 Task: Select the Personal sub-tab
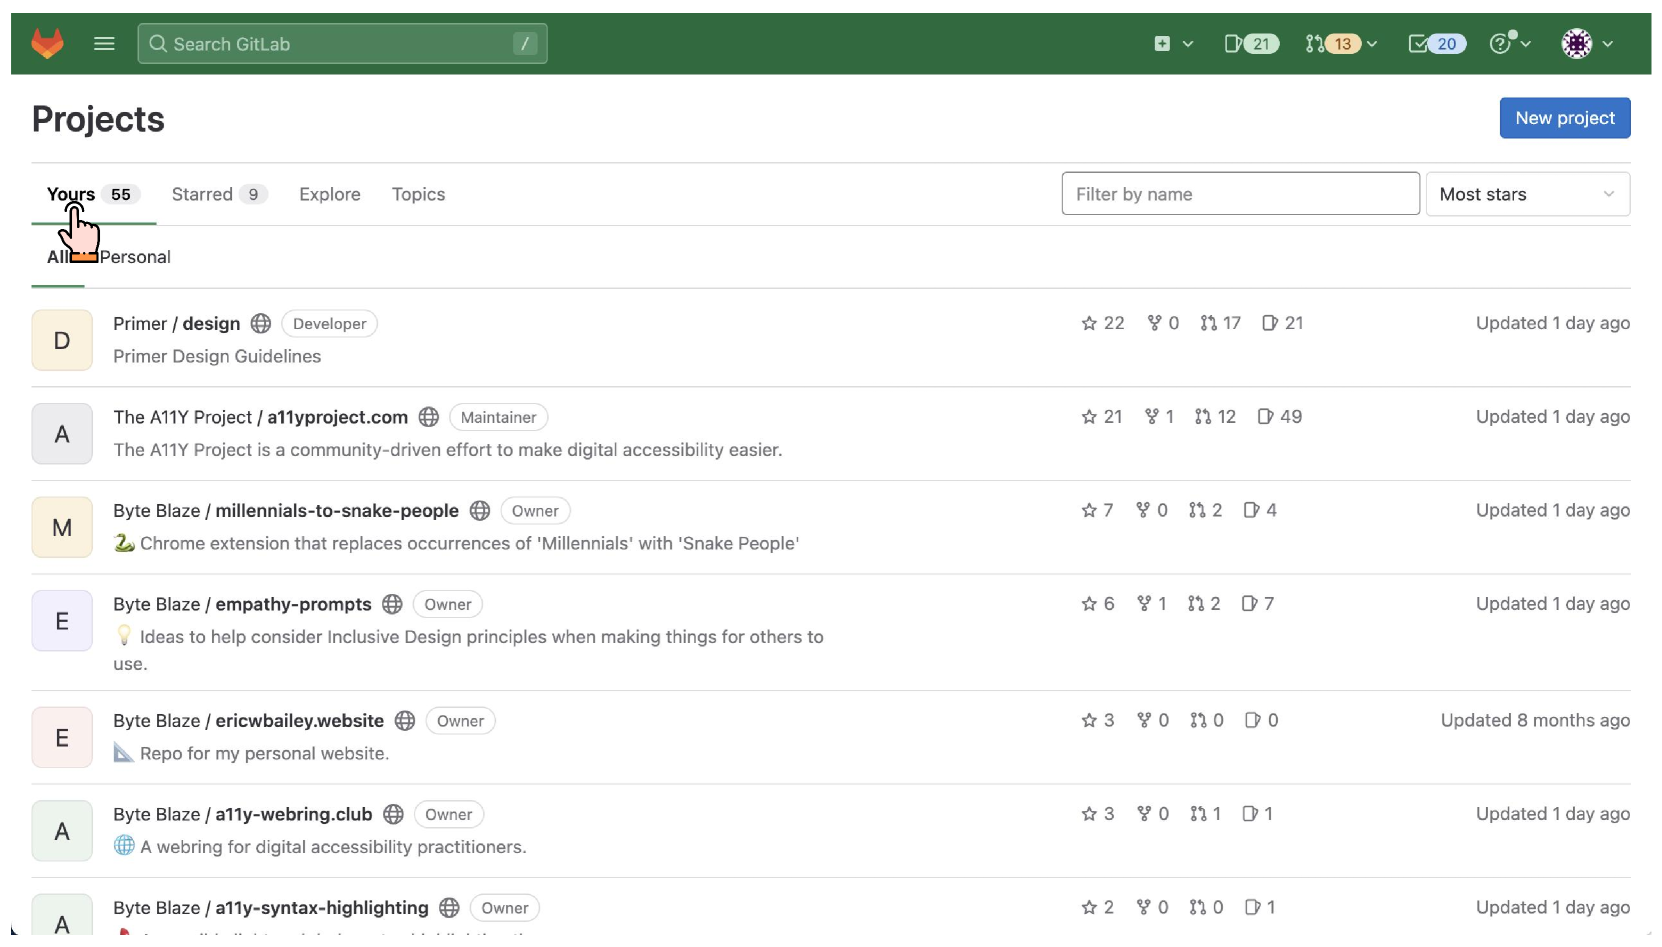tap(135, 257)
